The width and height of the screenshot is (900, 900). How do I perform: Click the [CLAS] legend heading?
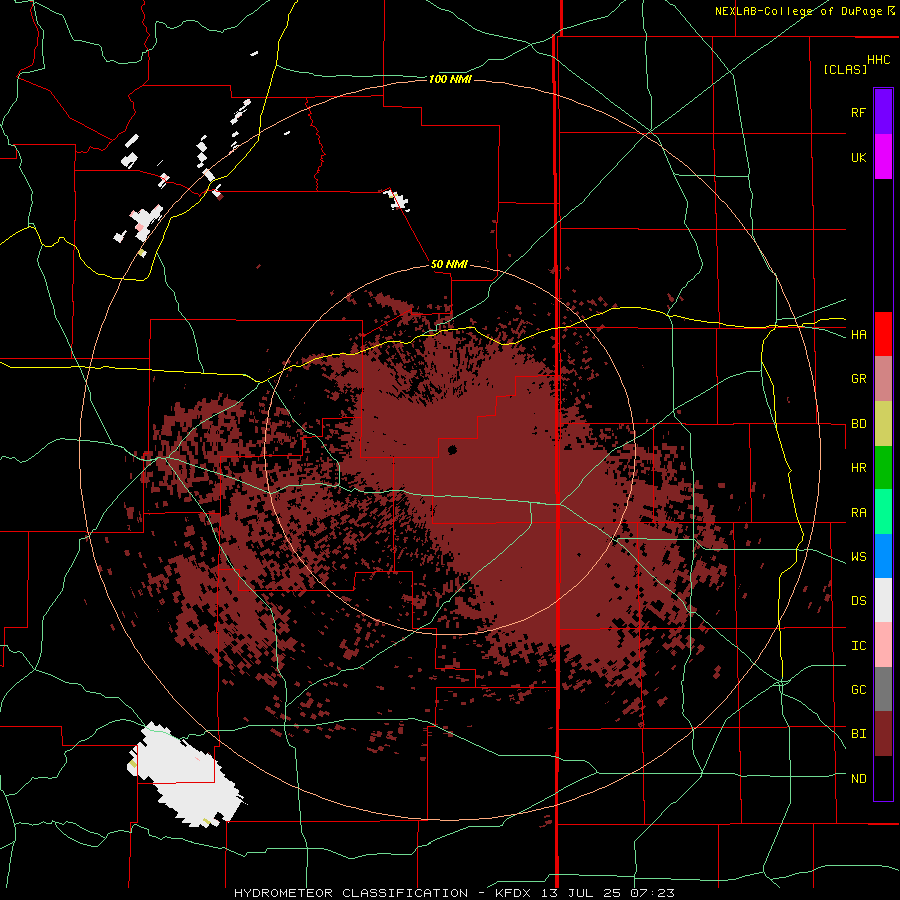[845, 69]
